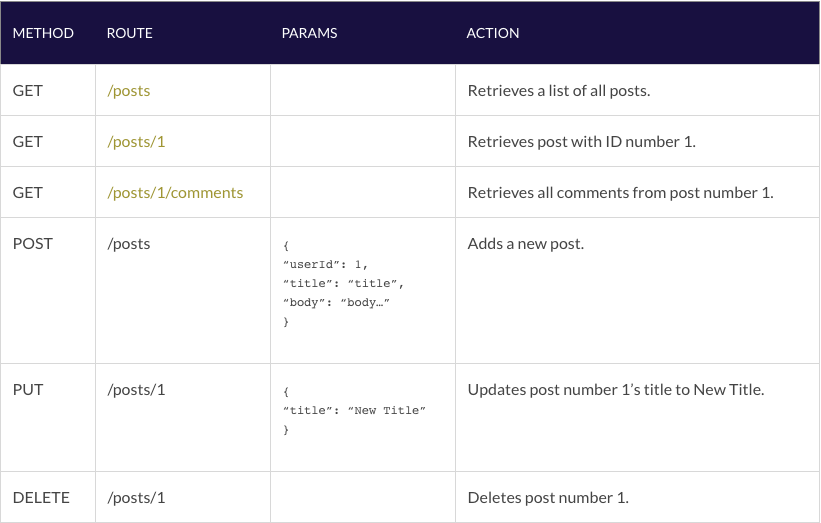This screenshot has width=821, height=523.
Task: Click "Retrieves post with ID number 1" text
Action: [x=581, y=142]
